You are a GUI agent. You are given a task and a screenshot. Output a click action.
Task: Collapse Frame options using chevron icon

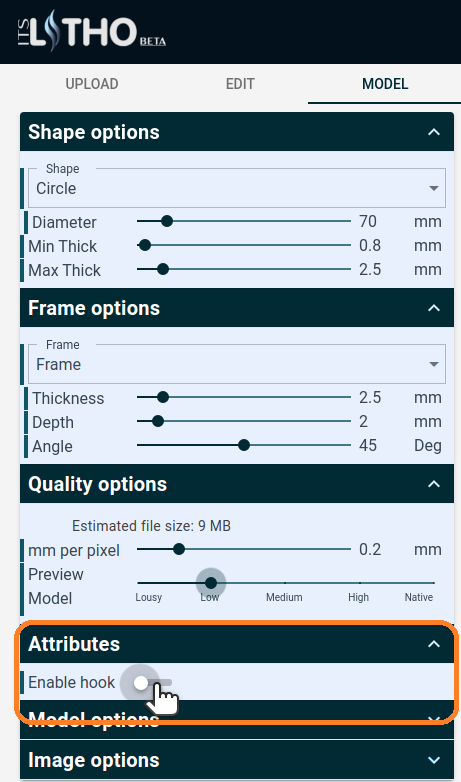click(434, 308)
